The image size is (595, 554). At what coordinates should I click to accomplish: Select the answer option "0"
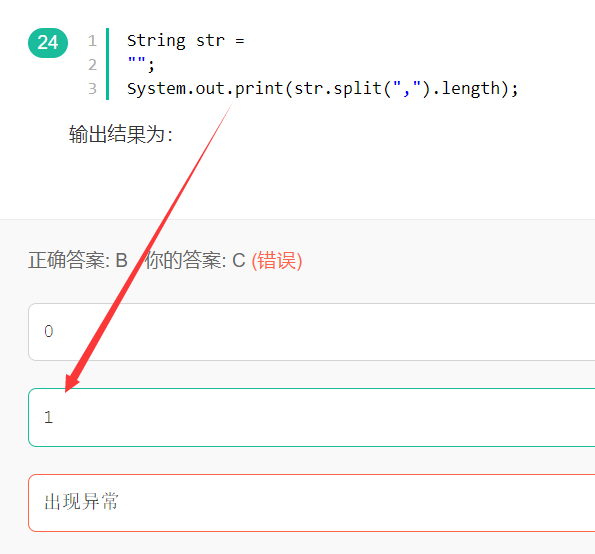312,332
